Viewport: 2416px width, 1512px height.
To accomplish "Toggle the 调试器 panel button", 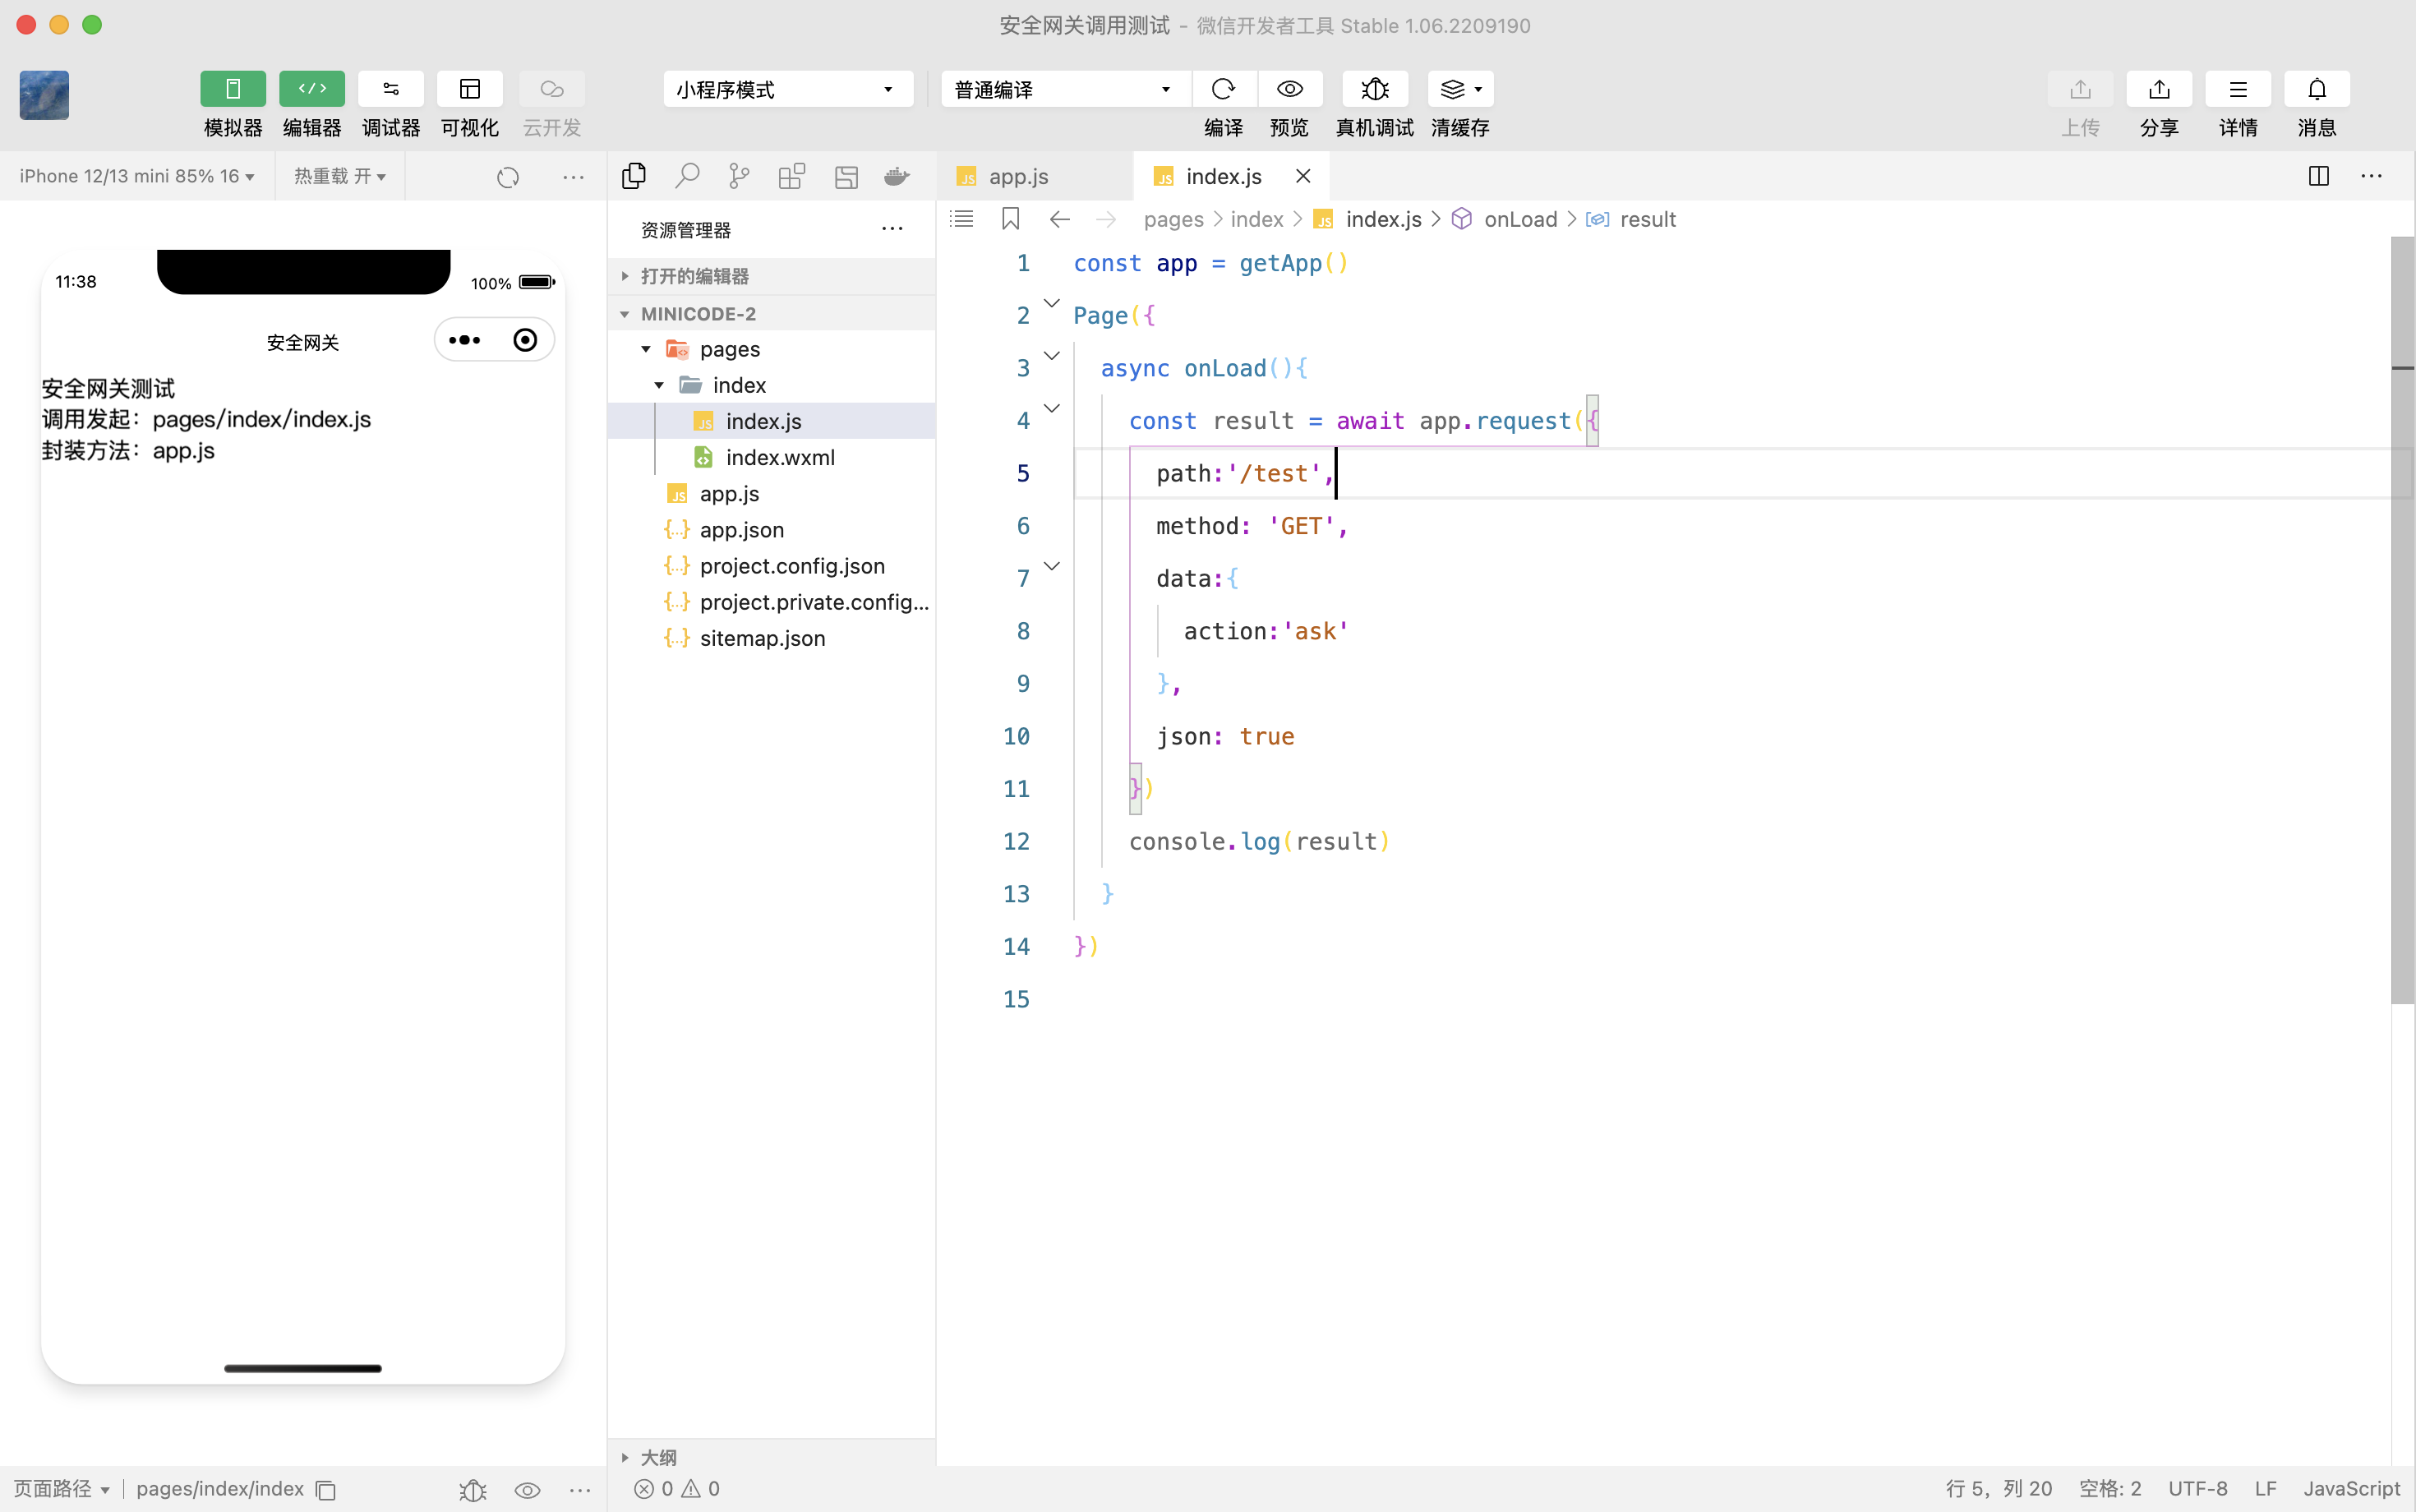I will click(x=391, y=89).
